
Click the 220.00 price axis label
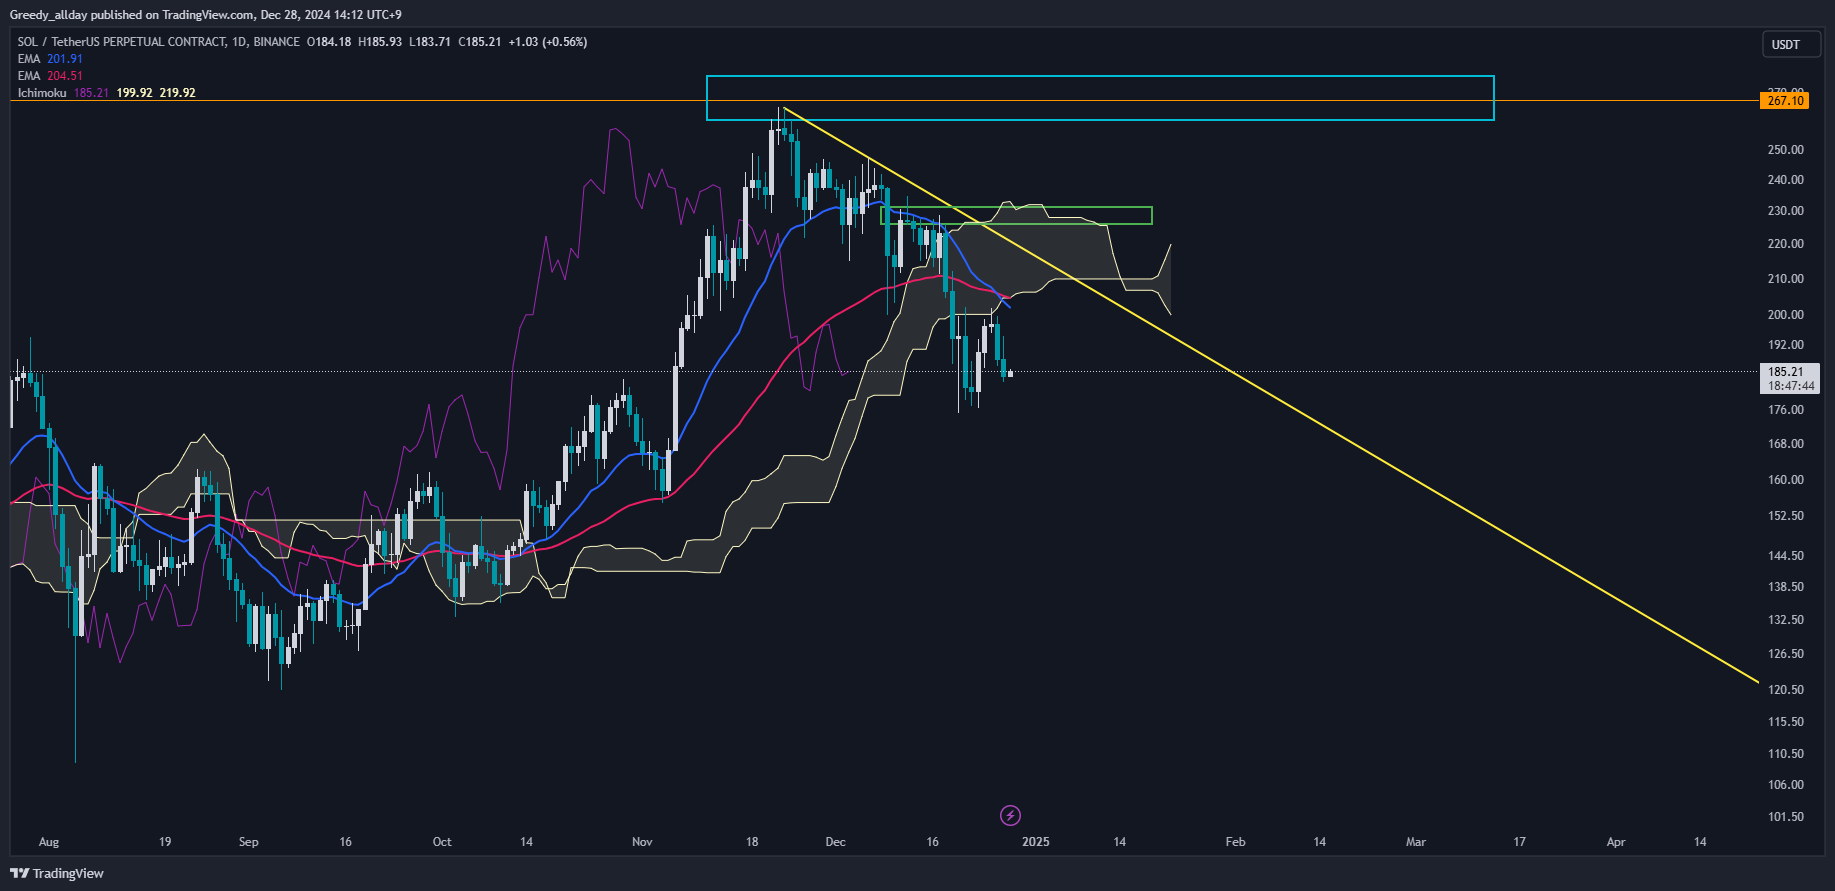(x=1786, y=244)
